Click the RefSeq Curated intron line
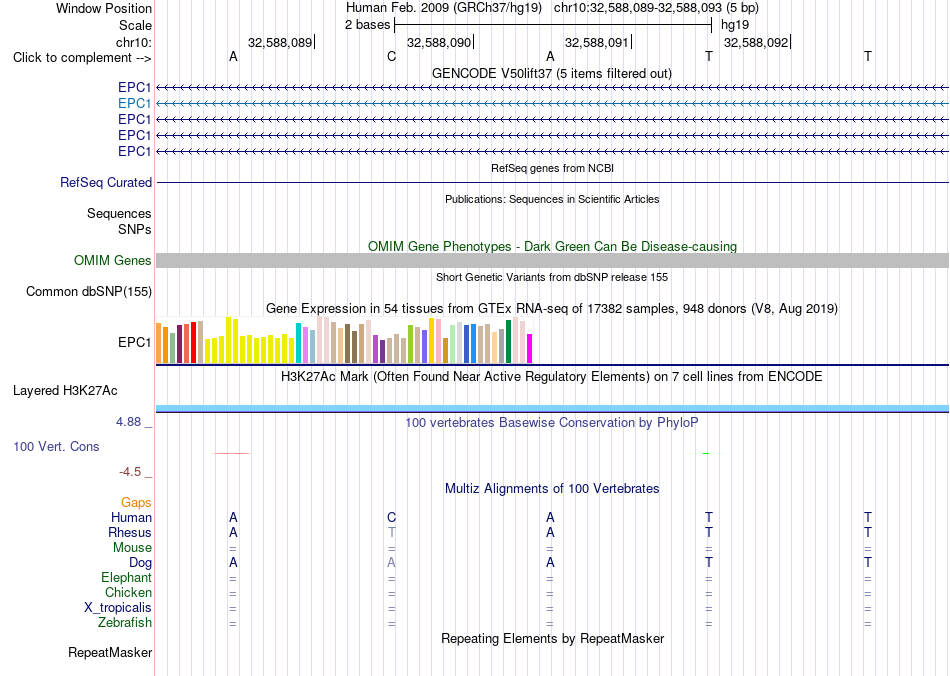Image resolution: width=950 pixels, height=676 pixels. (553, 182)
